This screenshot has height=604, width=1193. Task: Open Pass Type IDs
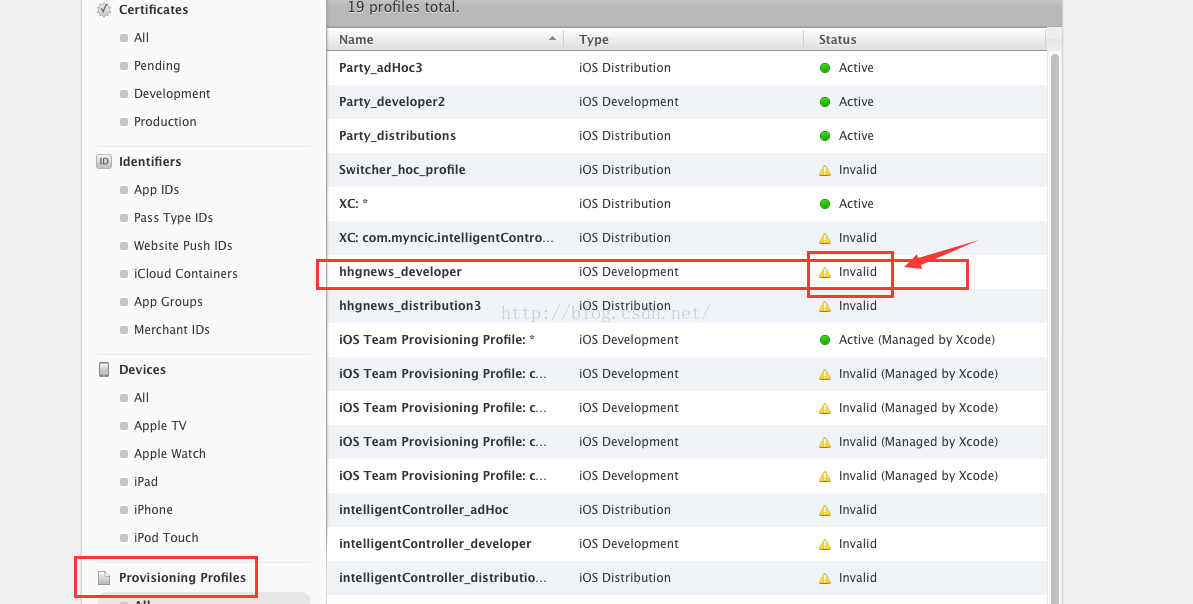pos(173,218)
